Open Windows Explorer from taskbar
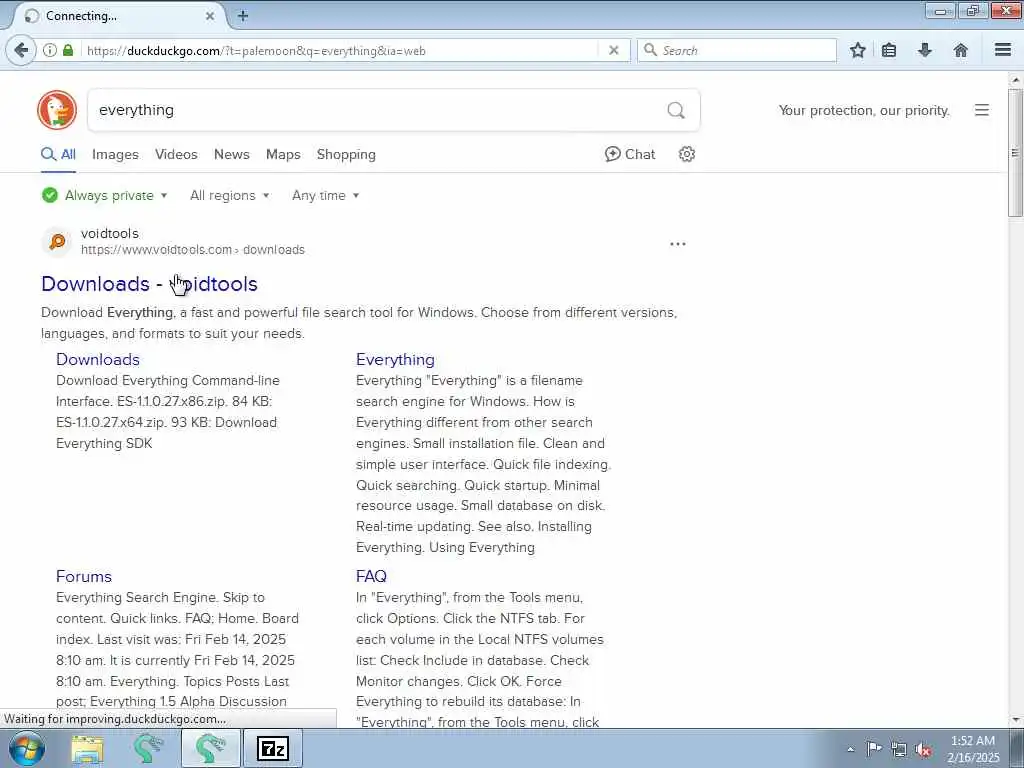The width and height of the screenshot is (1024, 768). 87,748
